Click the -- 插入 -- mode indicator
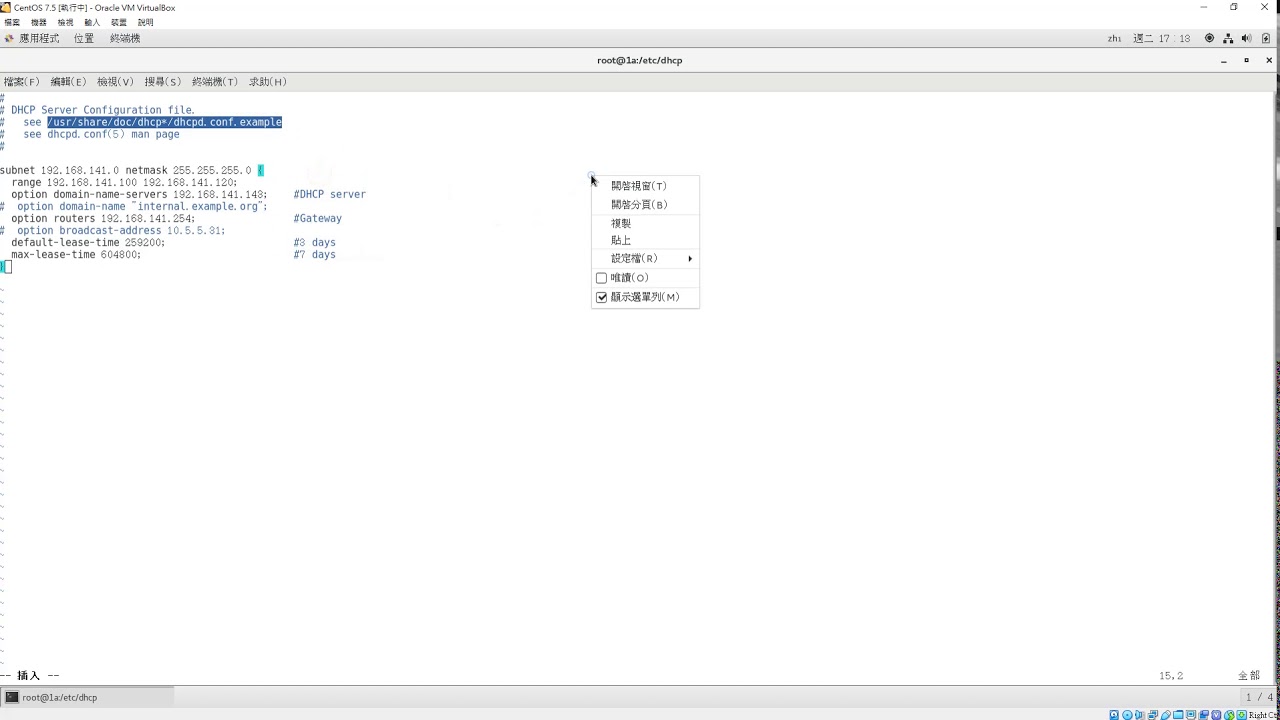Viewport: 1280px width, 720px height. 30,676
